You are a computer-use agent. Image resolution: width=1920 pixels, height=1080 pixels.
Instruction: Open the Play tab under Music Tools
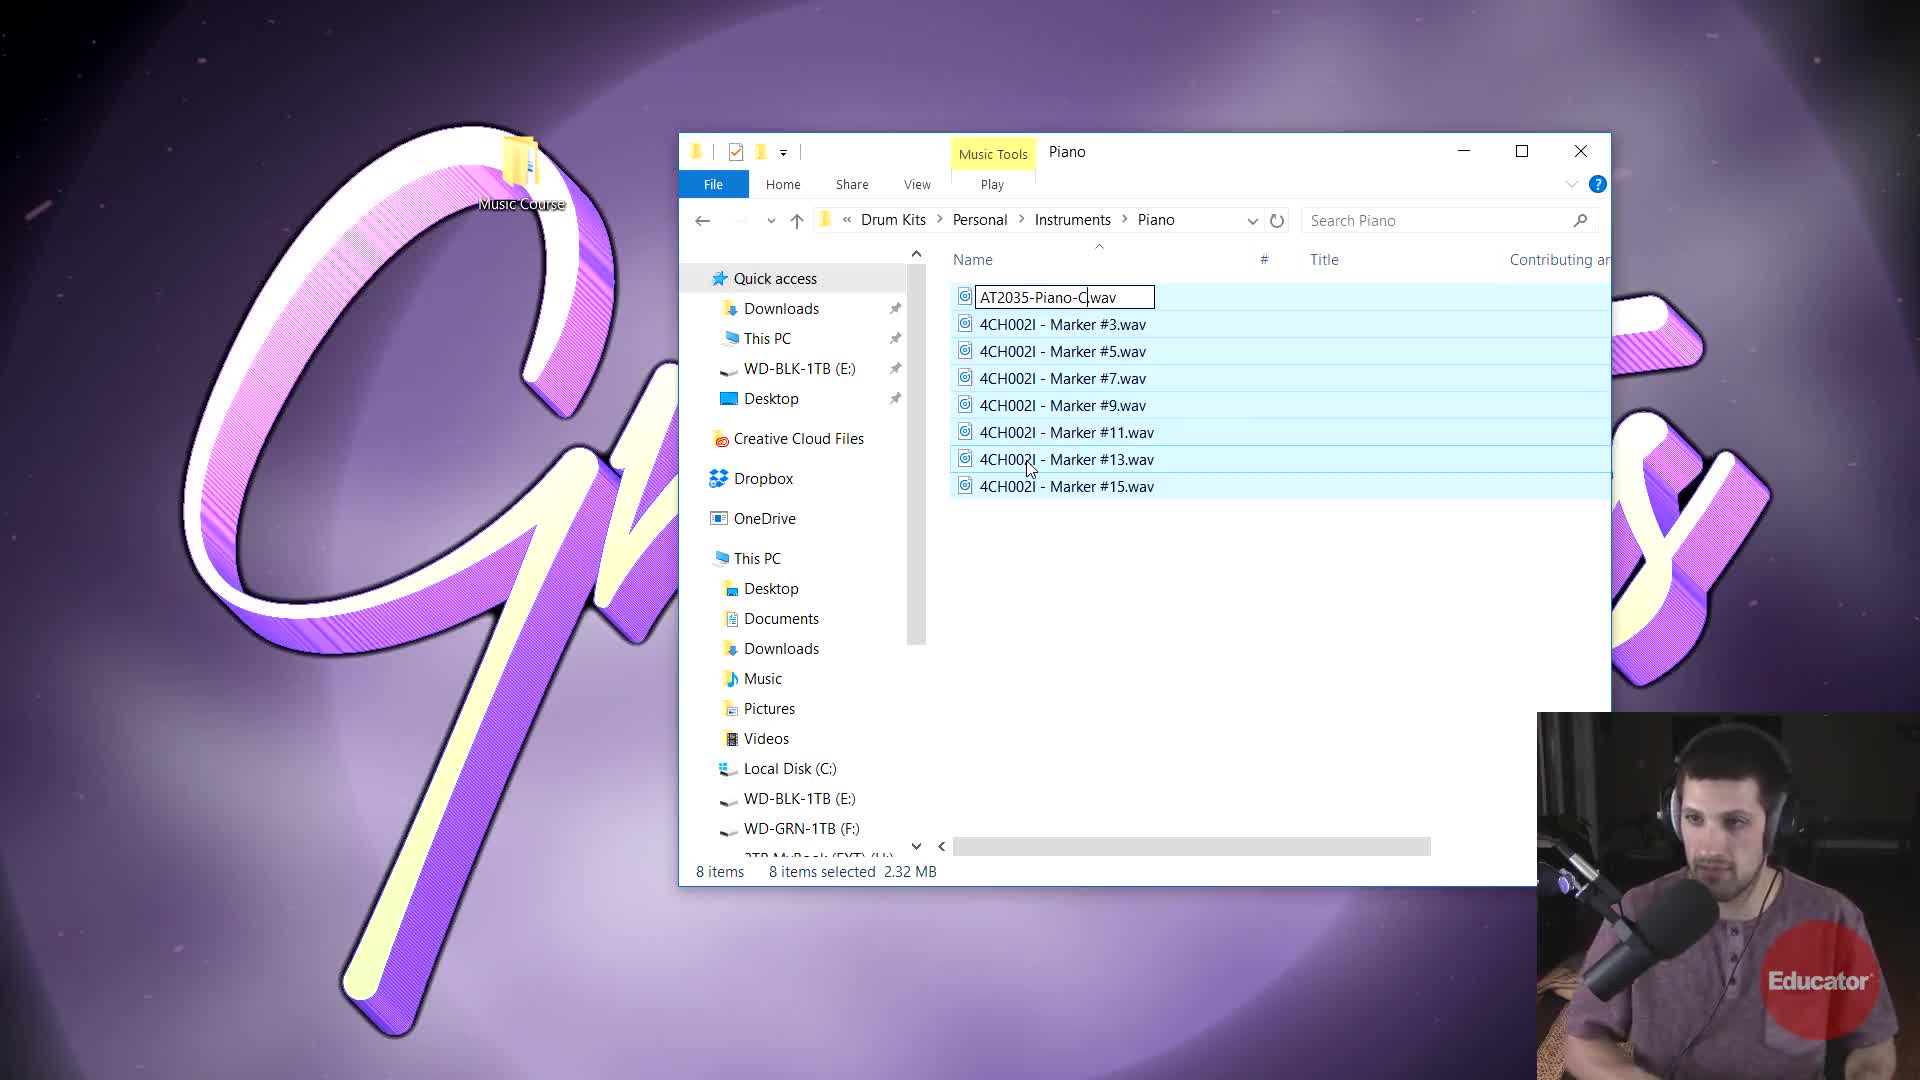pos(992,185)
